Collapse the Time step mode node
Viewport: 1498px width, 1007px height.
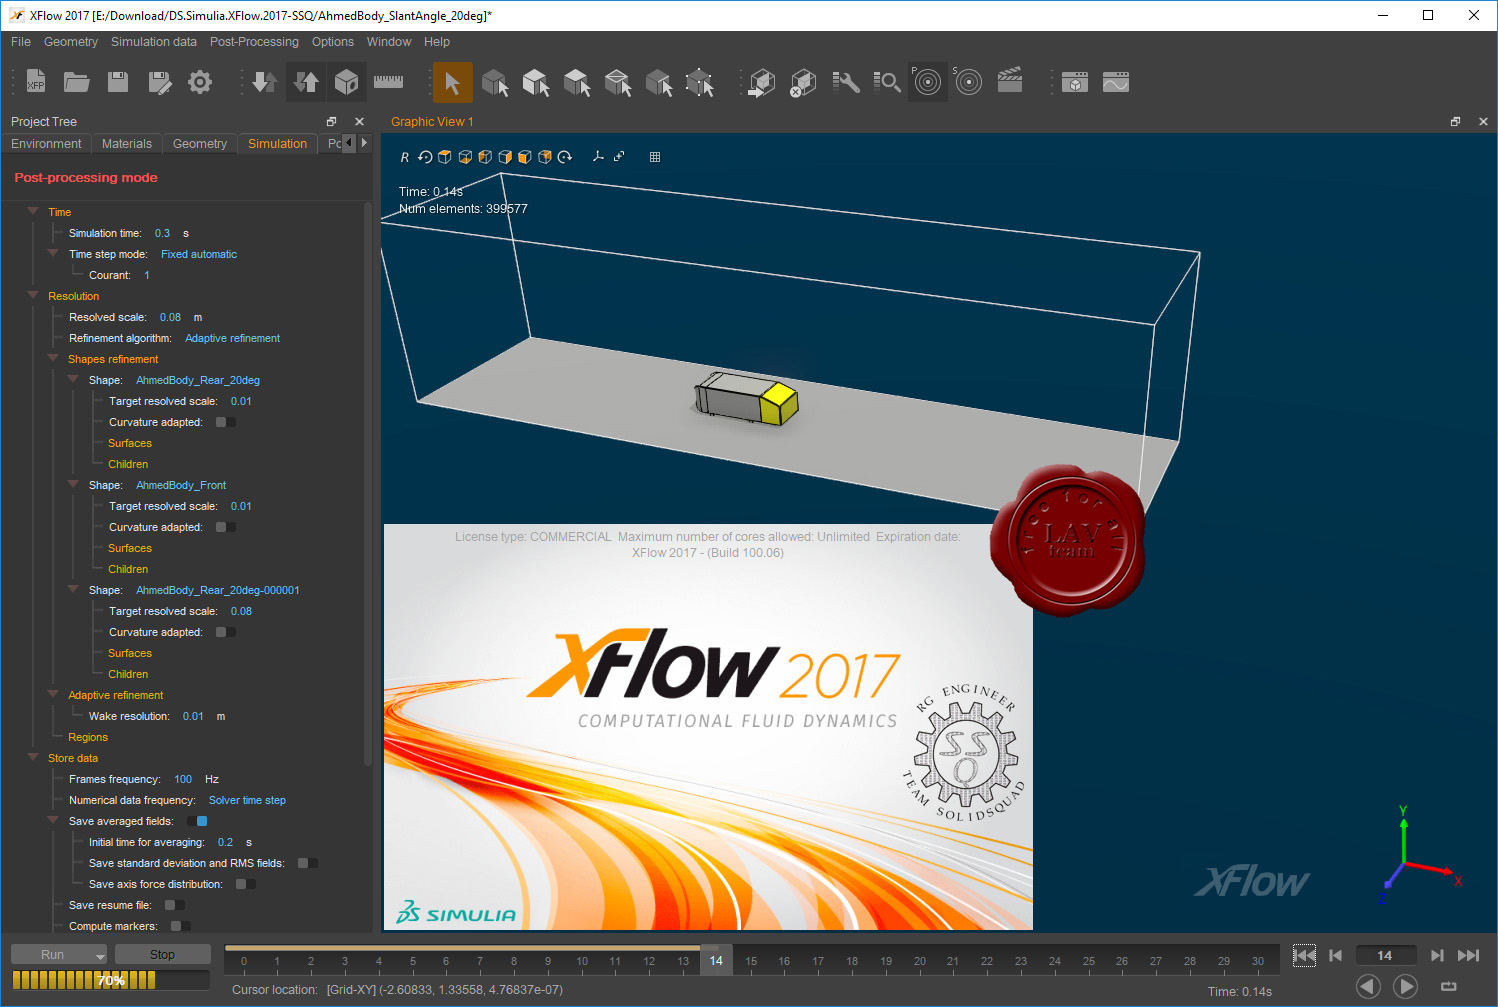click(53, 253)
